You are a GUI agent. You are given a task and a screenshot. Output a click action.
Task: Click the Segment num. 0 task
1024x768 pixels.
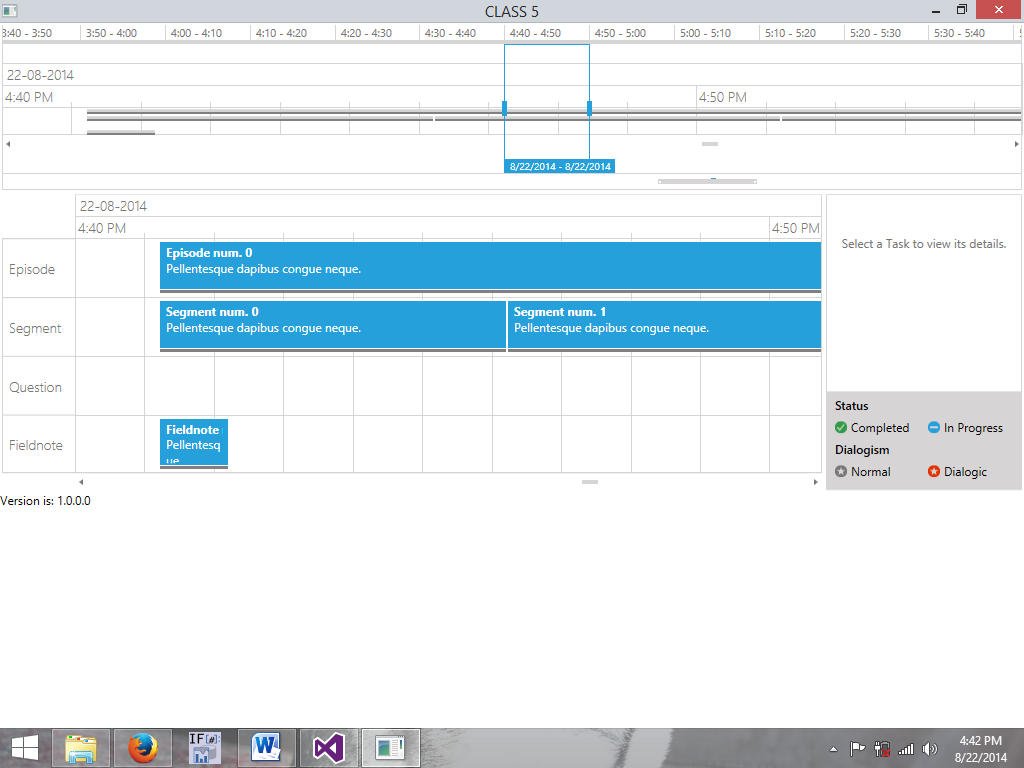332,325
